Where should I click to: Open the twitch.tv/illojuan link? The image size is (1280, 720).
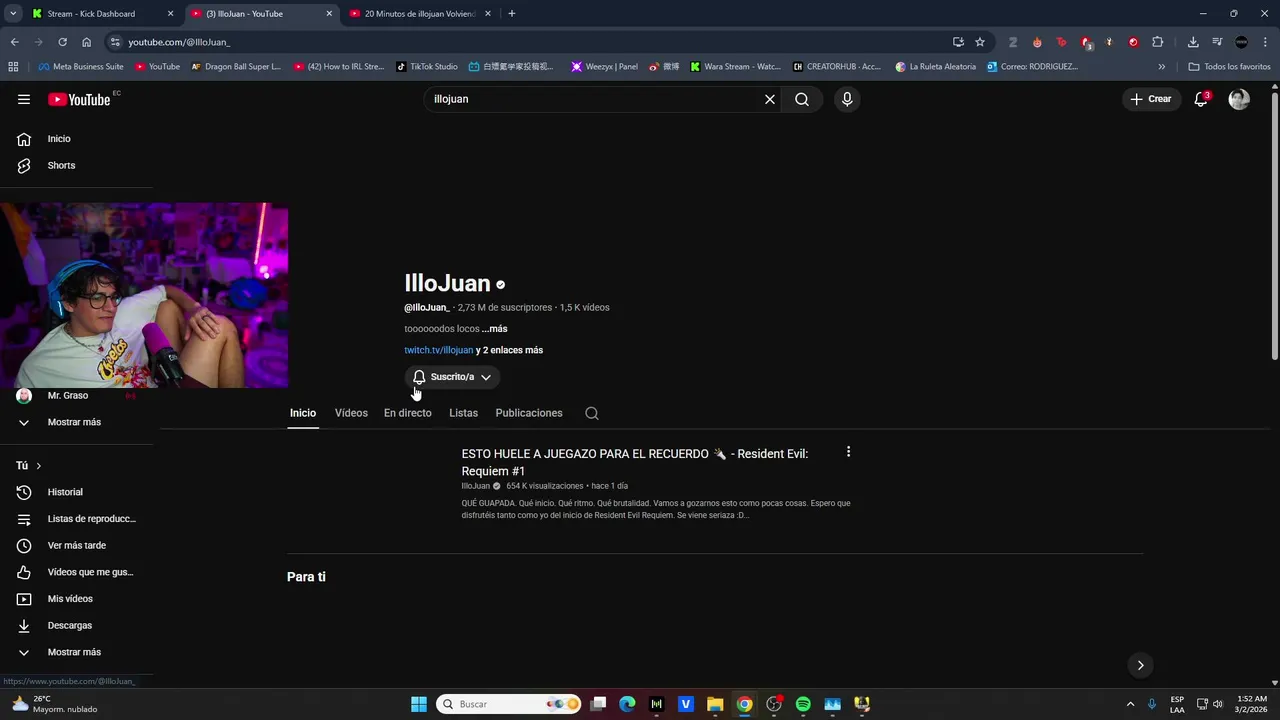(x=438, y=350)
